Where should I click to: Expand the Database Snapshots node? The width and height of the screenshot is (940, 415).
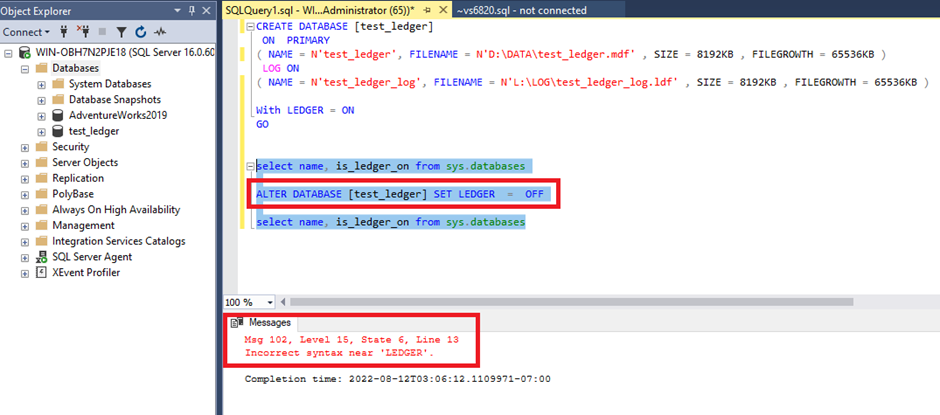(41, 100)
